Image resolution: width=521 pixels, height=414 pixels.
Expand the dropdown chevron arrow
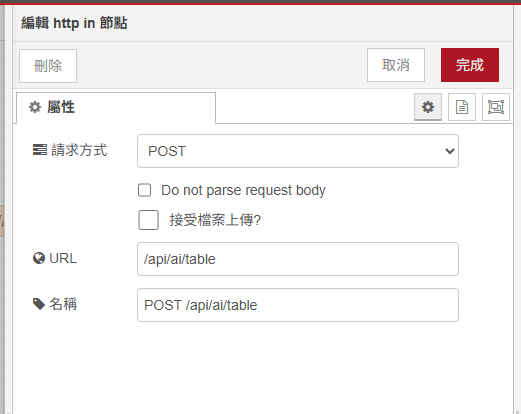(450, 151)
